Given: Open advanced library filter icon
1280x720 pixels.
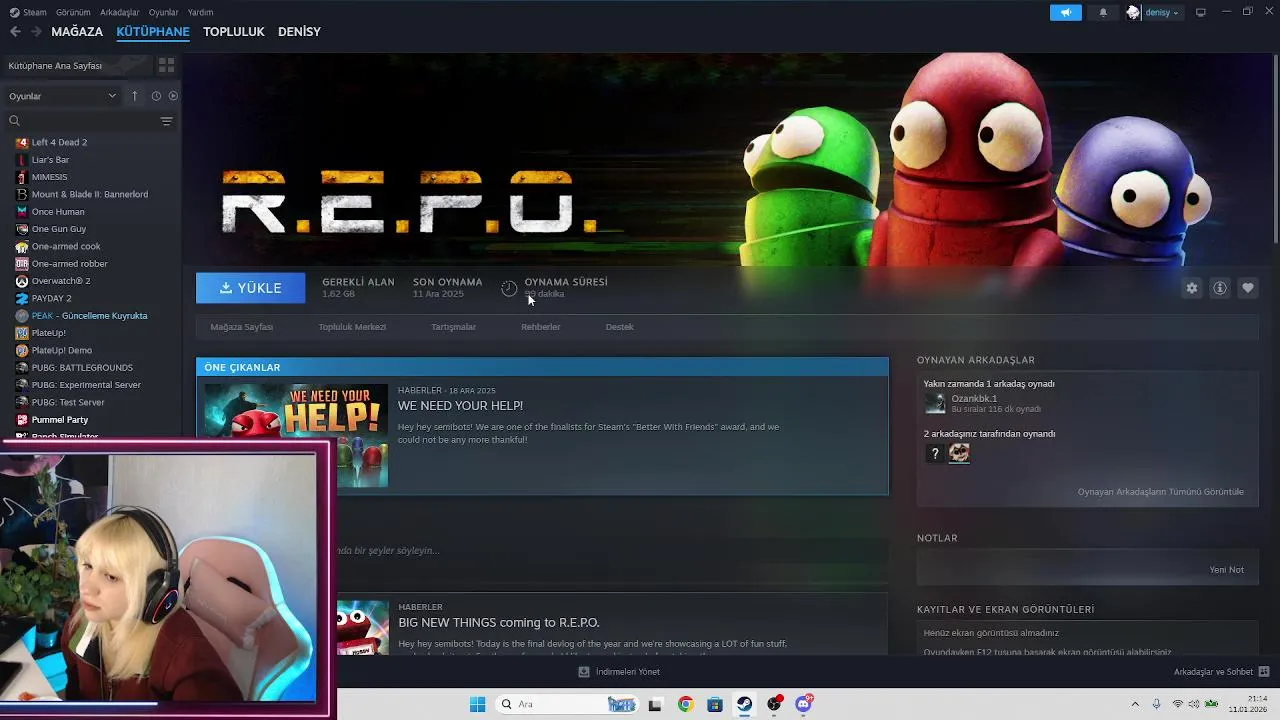Looking at the screenshot, I should (167, 121).
